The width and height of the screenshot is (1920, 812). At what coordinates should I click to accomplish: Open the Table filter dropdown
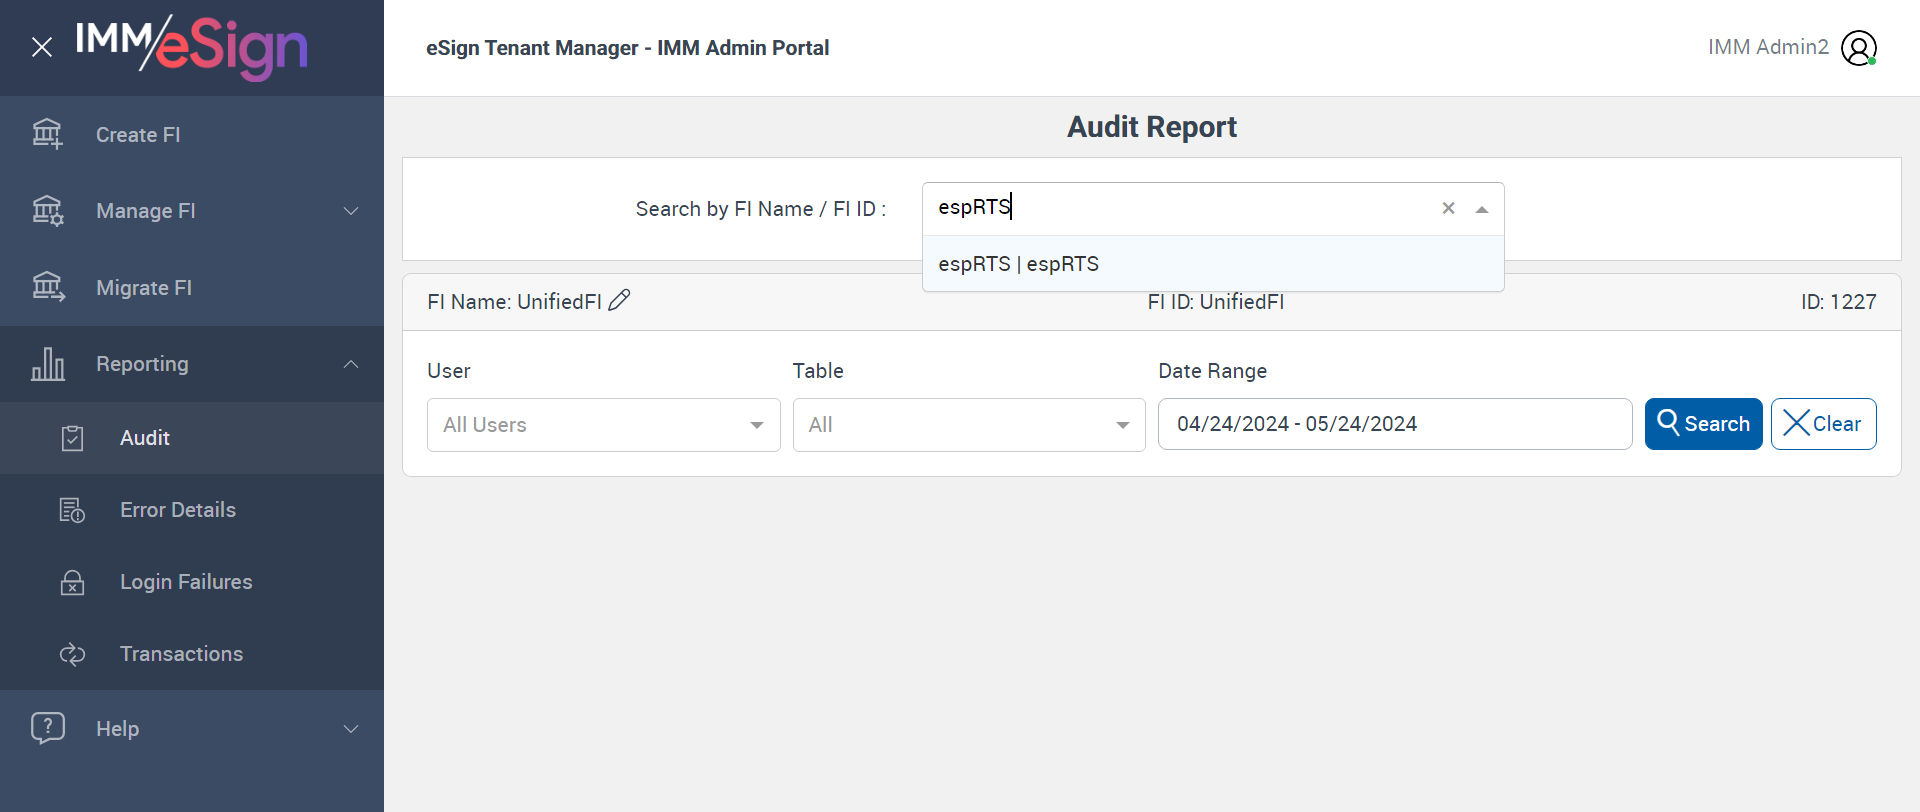click(x=968, y=425)
